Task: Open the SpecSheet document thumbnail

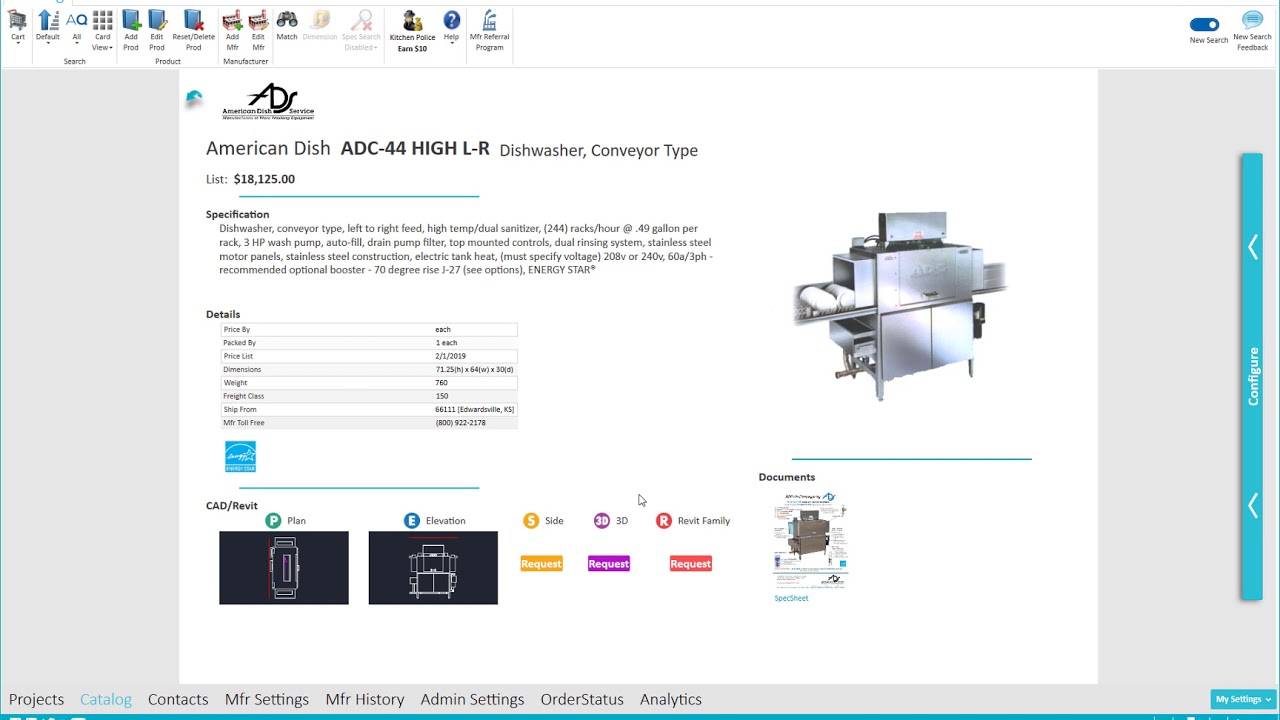Action: [811, 540]
